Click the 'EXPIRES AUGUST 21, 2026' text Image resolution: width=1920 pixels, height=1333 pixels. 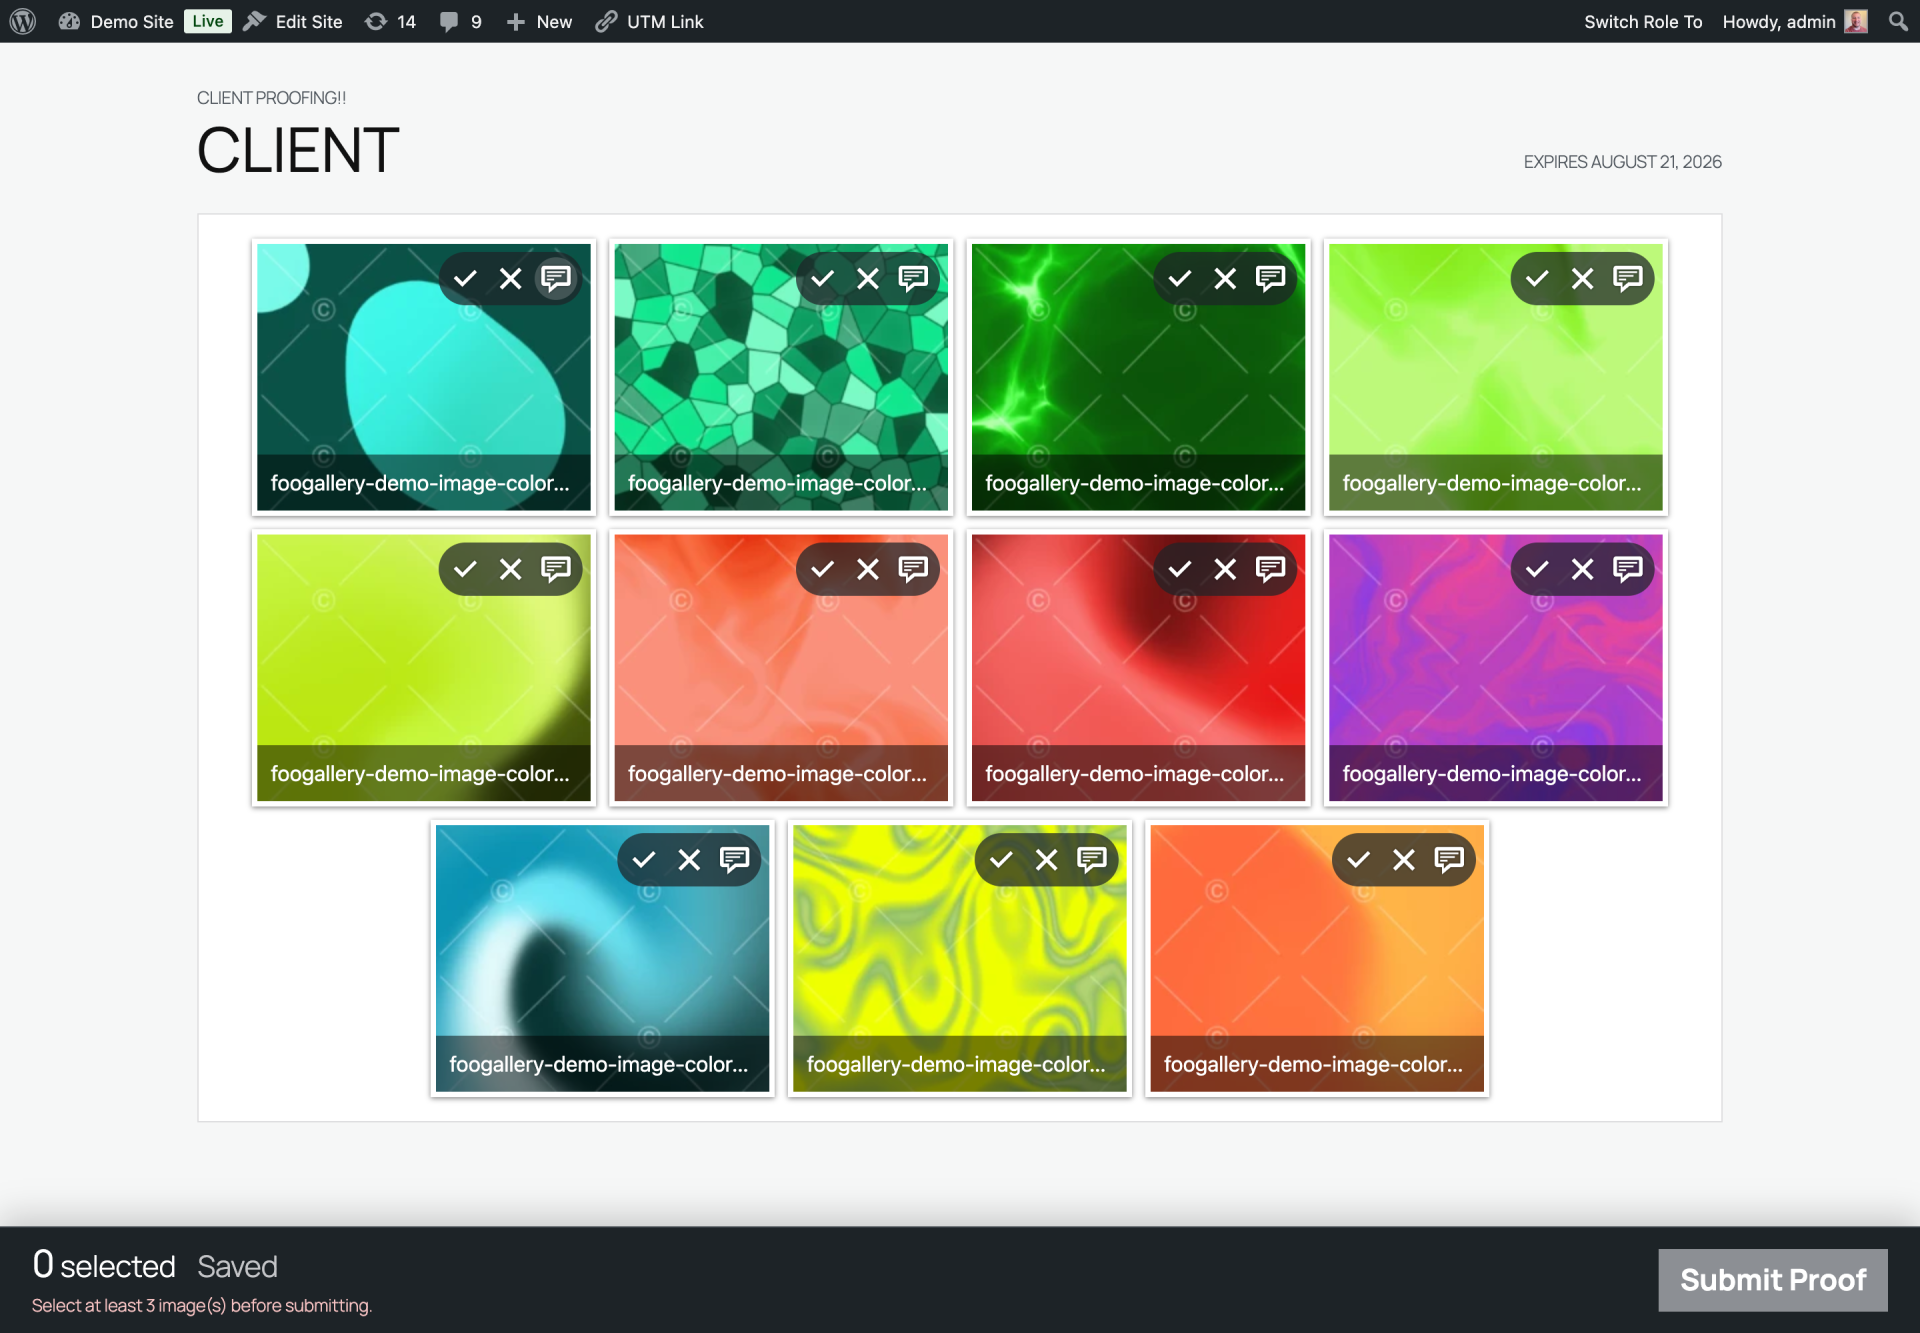1622,162
